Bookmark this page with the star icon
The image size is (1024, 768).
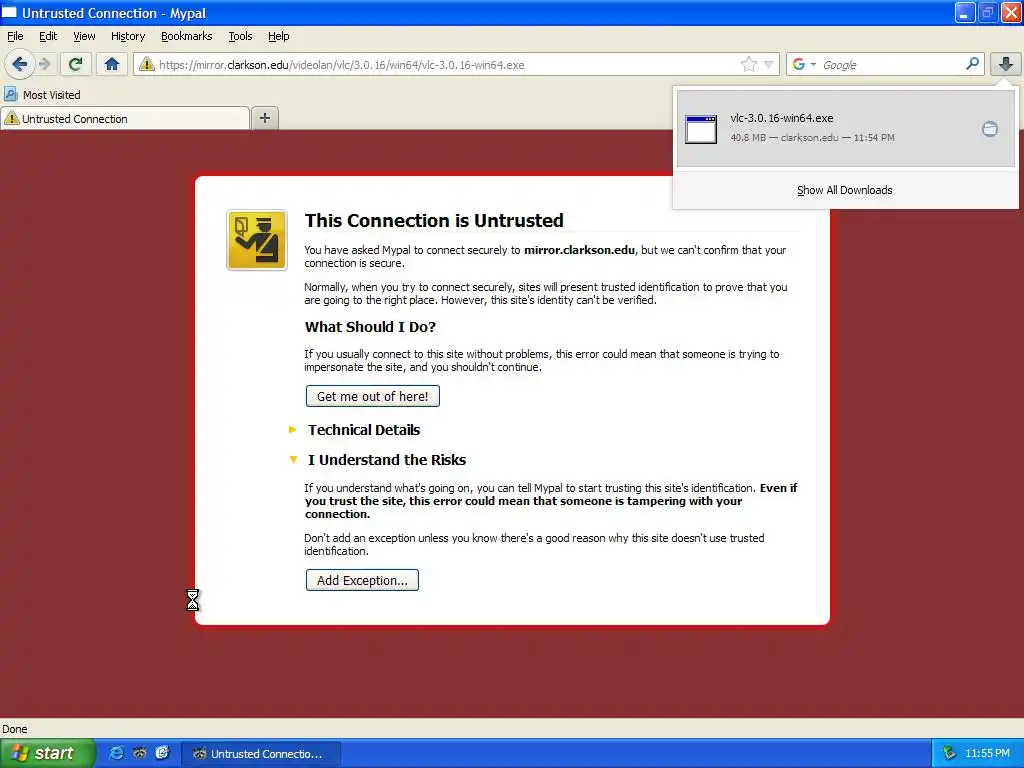coord(748,64)
